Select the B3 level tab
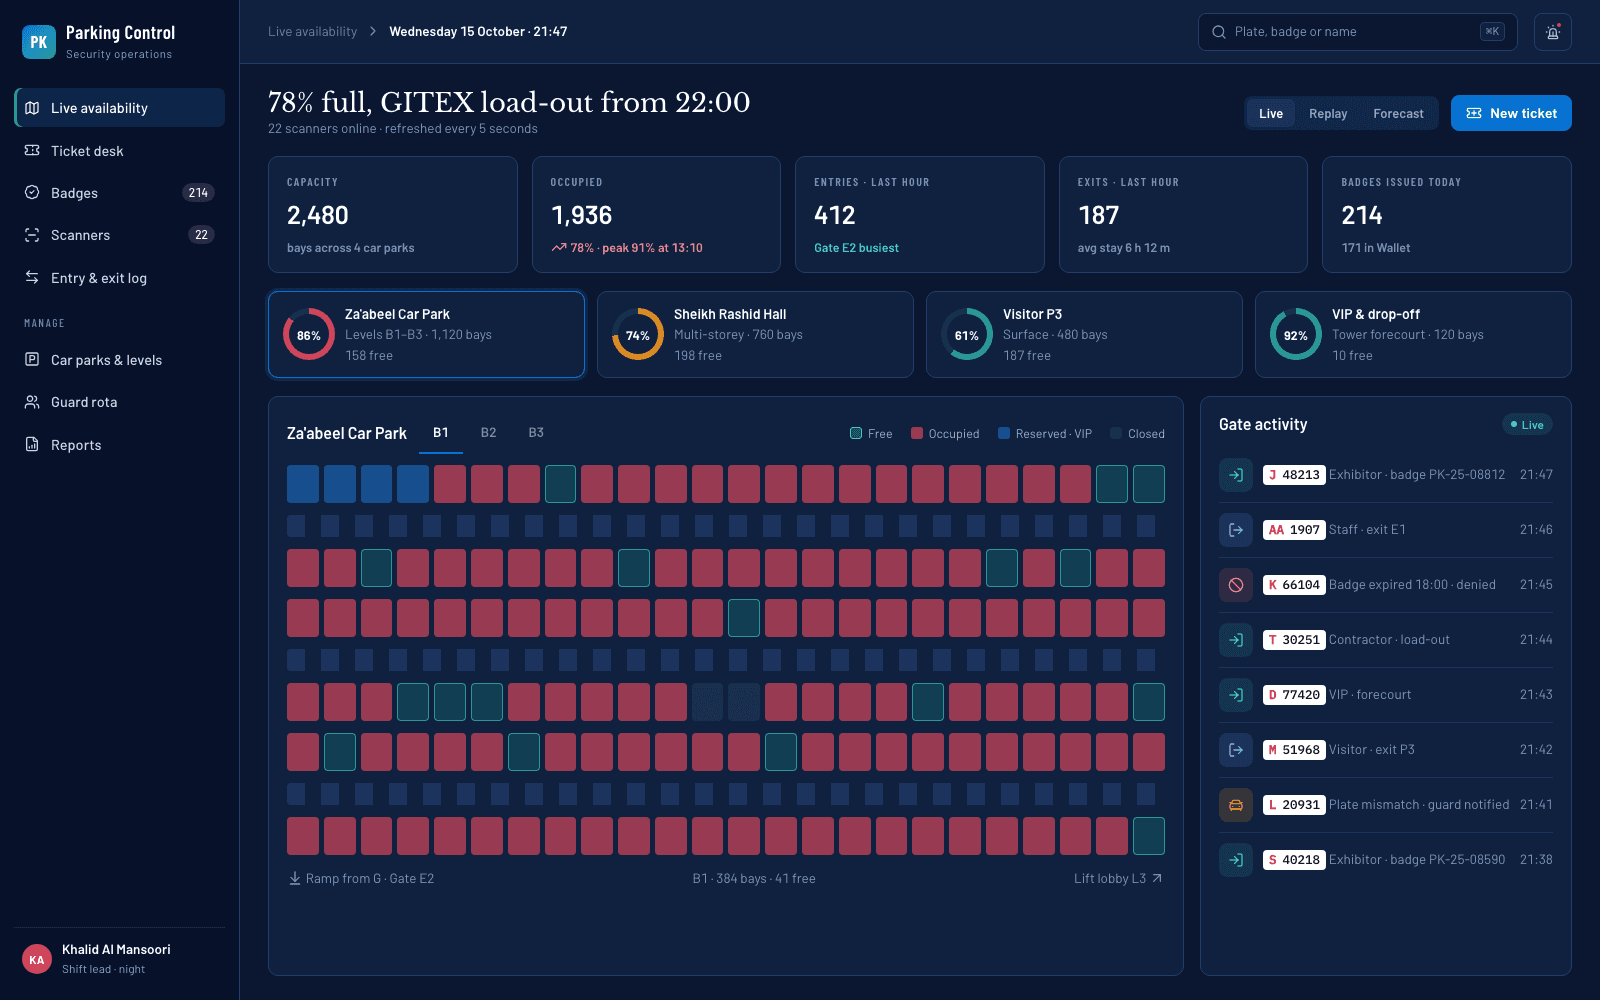 pyautogui.click(x=536, y=433)
